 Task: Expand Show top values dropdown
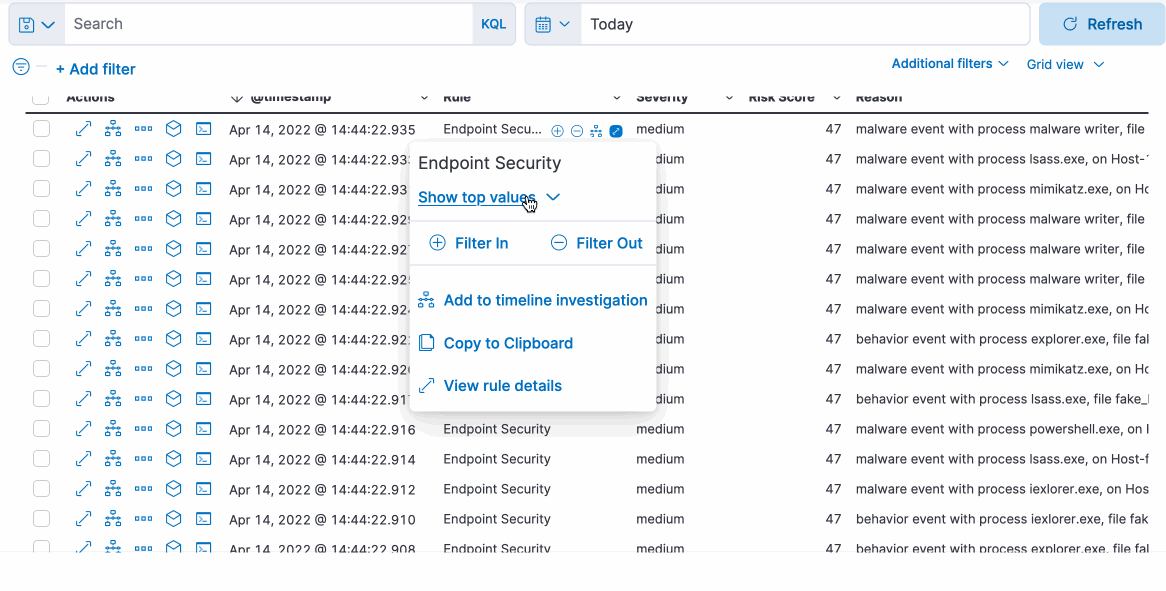pos(489,198)
